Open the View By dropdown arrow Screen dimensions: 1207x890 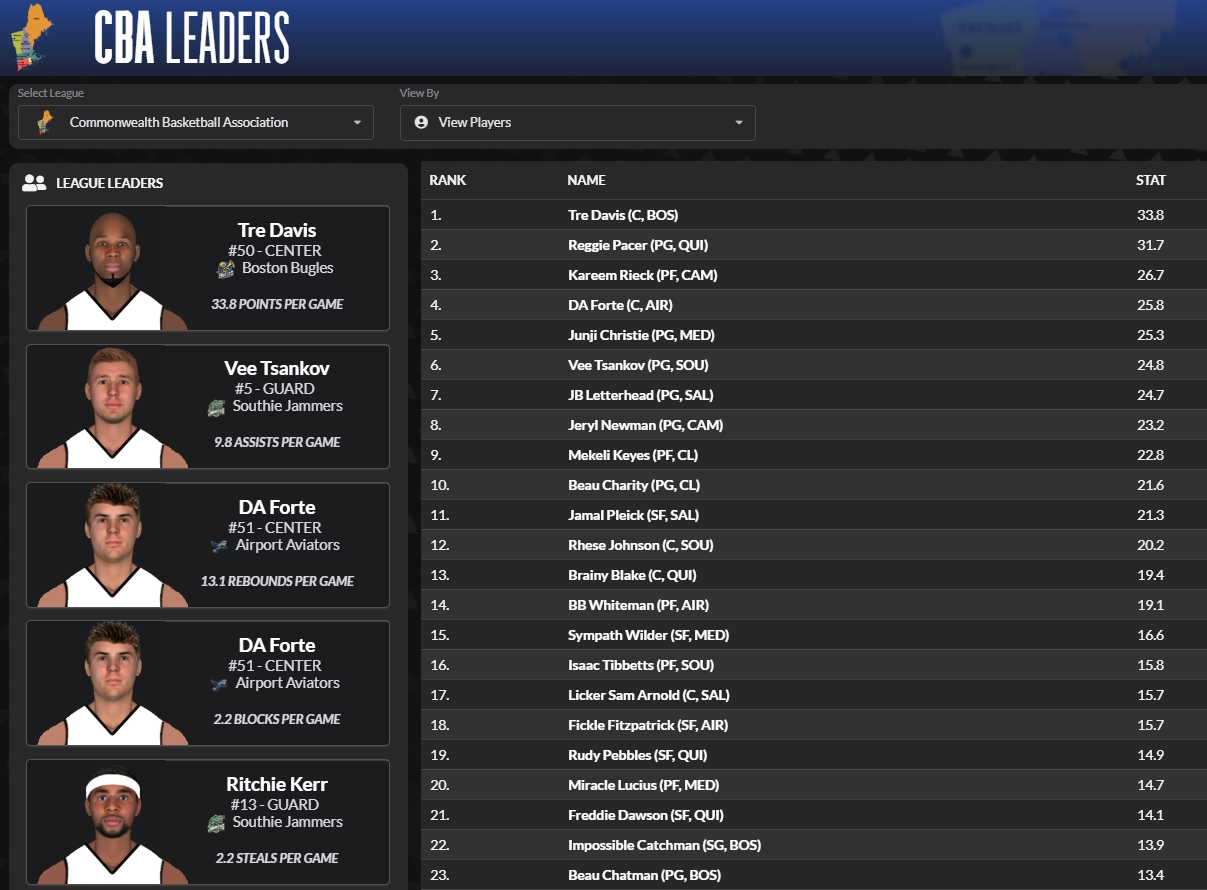(739, 123)
